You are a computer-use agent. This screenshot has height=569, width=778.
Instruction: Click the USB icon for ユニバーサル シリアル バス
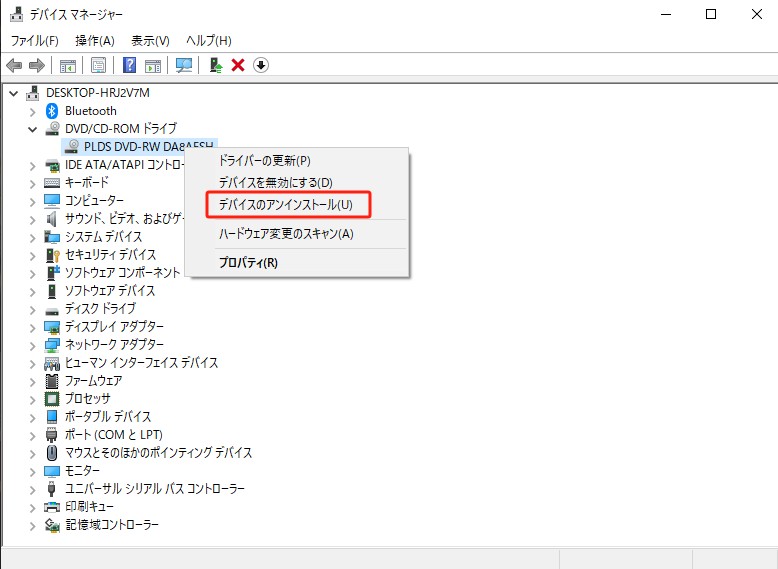(x=52, y=489)
